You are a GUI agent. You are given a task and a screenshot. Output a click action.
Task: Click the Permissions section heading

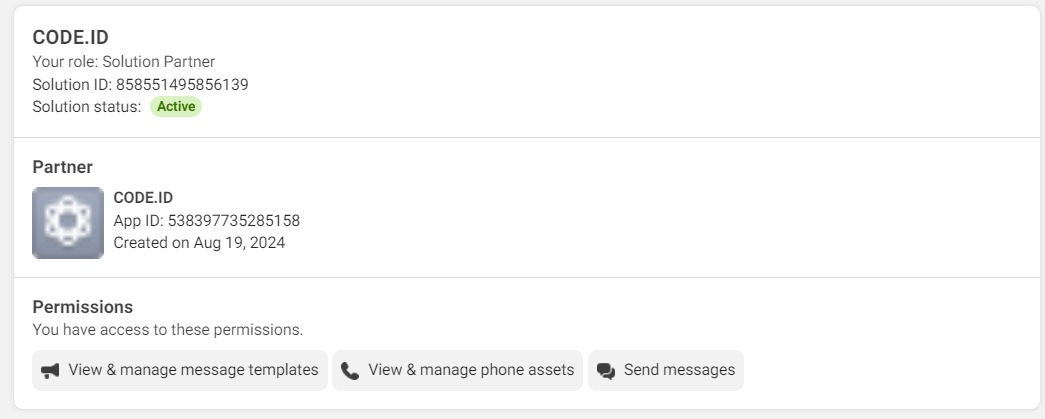pyautogui.click(x=82, y=307)
